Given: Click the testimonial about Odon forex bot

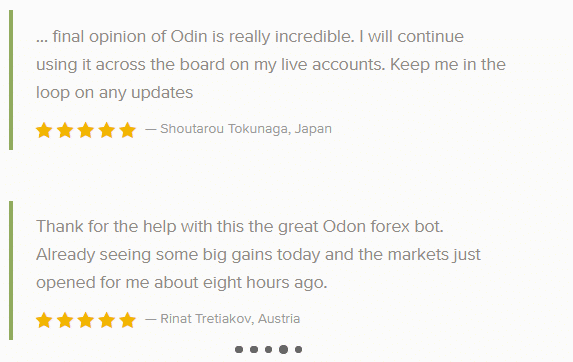Looking at the screenshot, I should (x=258, y=254).
